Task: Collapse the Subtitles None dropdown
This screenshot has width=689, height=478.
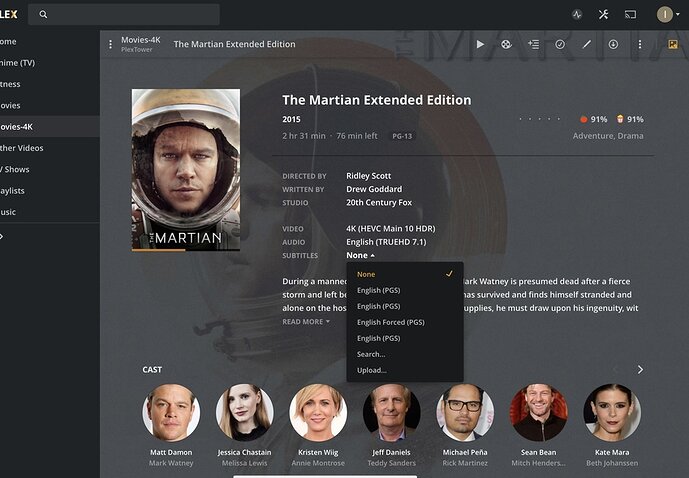Action: tap(360, 255)
